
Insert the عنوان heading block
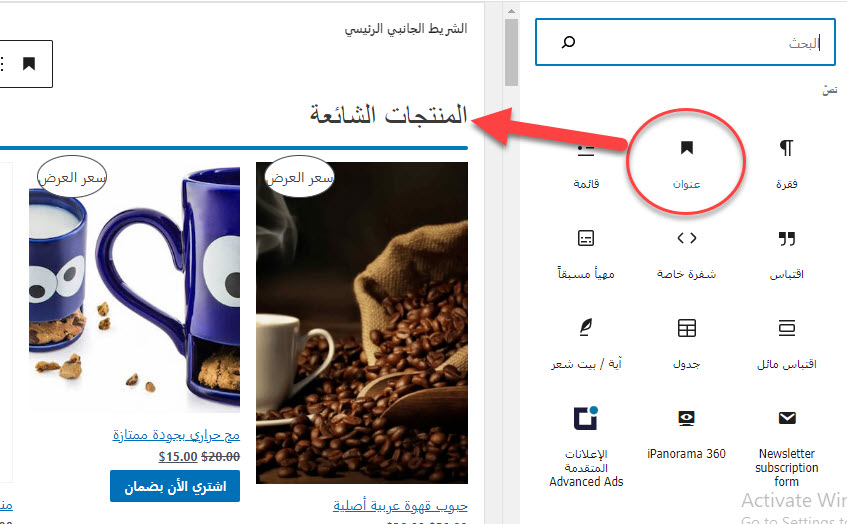coord(686,164)
